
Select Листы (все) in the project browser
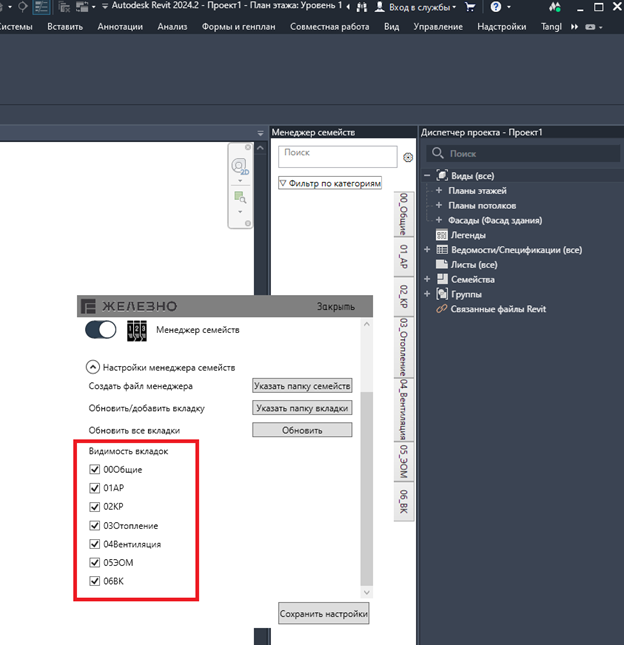(x=474, y=264)
